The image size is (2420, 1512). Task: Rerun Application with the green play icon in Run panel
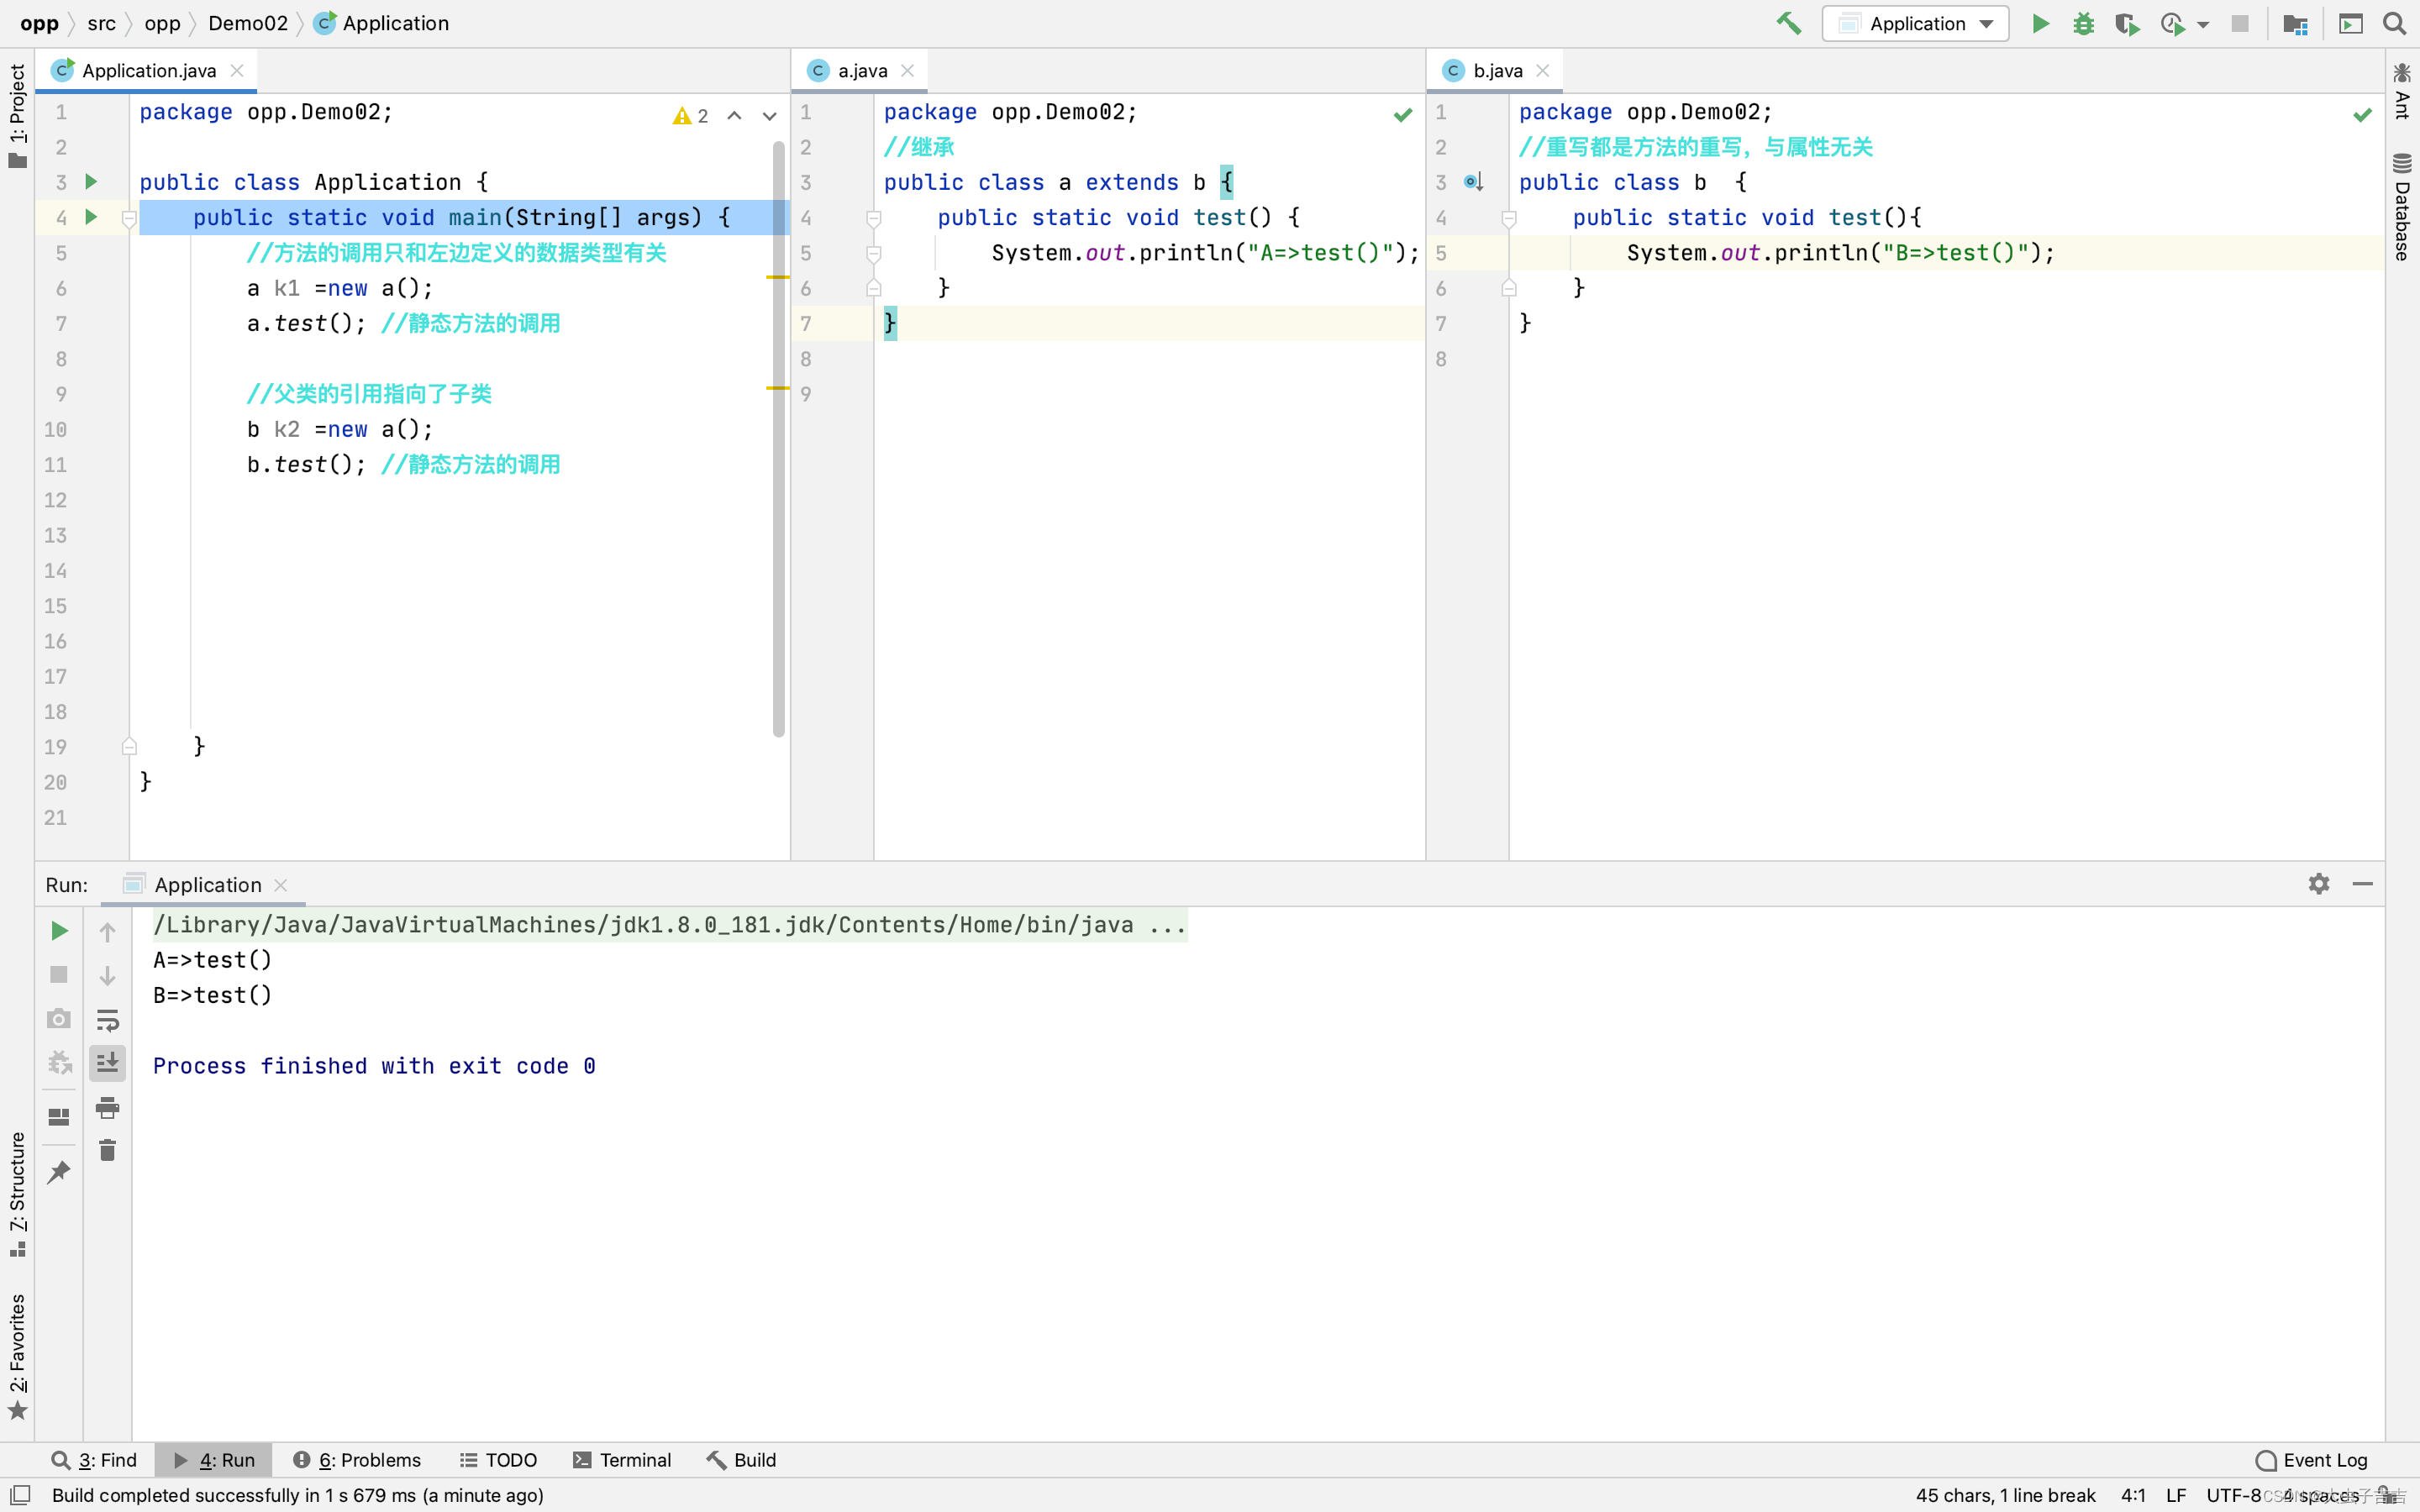(x=59, y=931)
